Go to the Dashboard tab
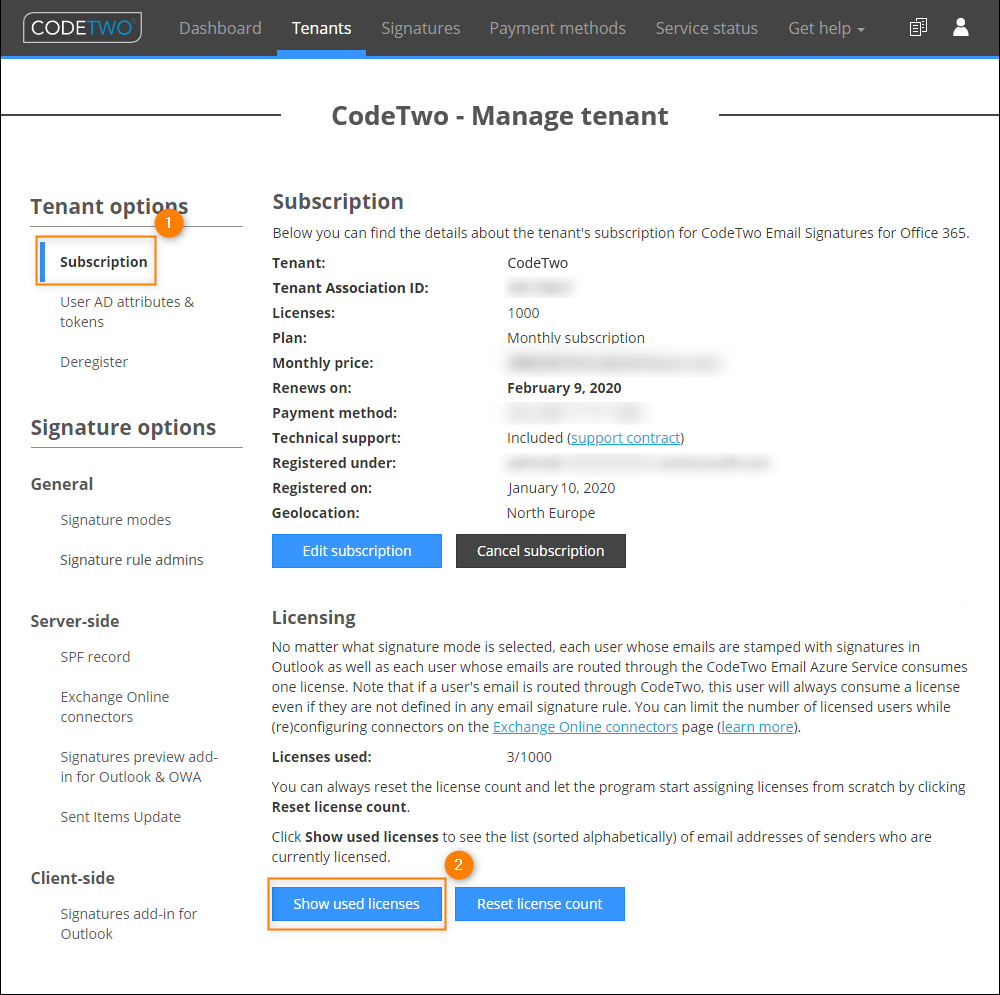 tap(220, 28)
